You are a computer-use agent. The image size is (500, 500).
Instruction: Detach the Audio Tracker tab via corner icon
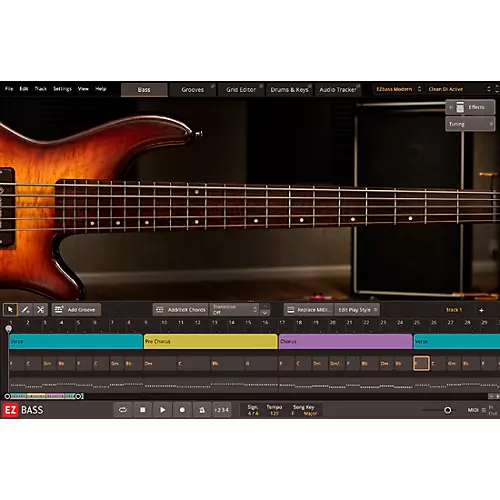358,86
